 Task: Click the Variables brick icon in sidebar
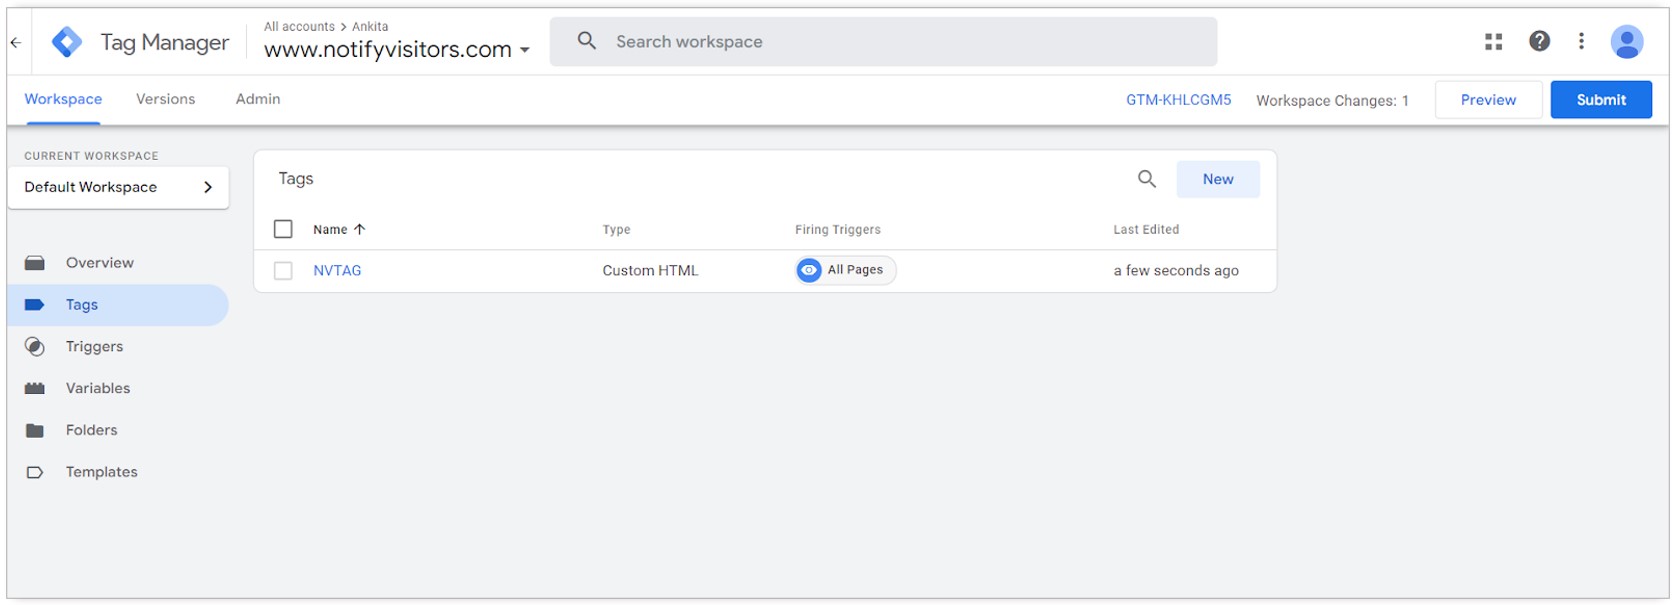pyautogui.click(x=35, y=388)
